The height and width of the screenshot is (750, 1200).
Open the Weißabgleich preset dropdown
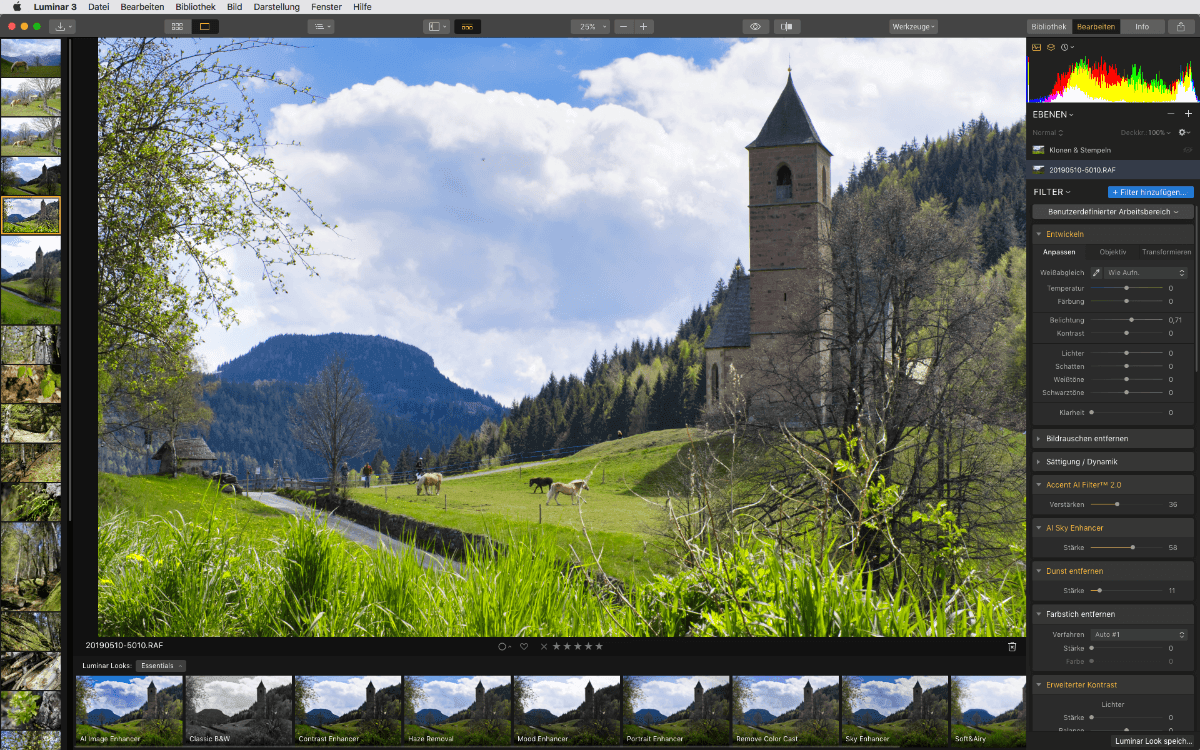point(1146,272)
